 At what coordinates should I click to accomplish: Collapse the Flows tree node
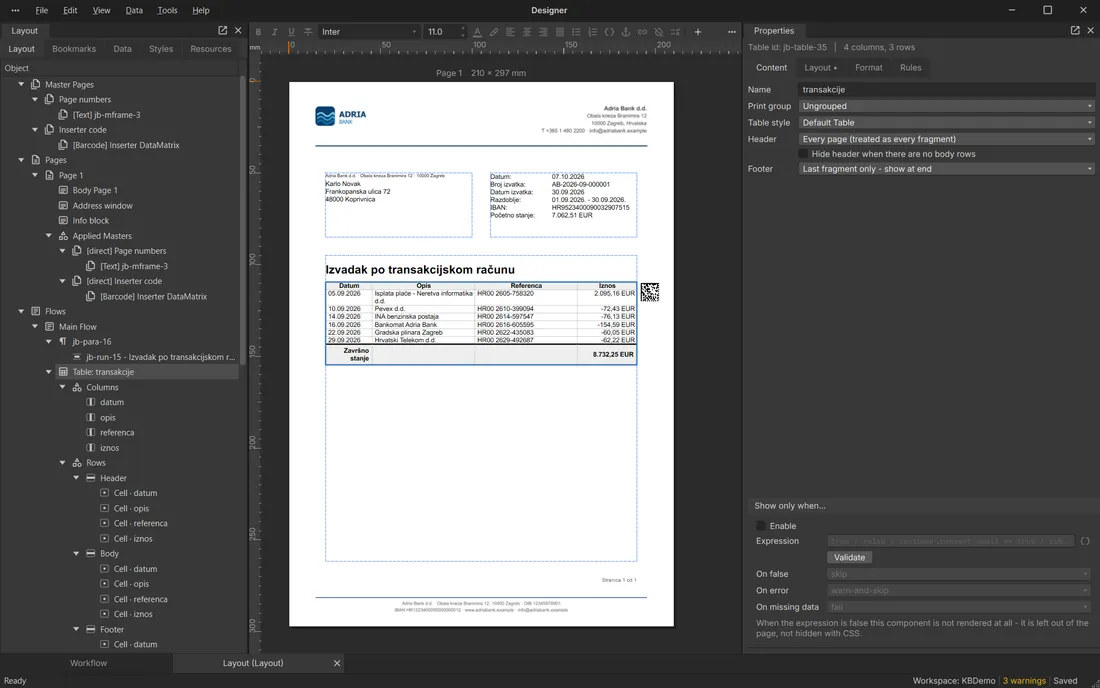coord(21,311)
